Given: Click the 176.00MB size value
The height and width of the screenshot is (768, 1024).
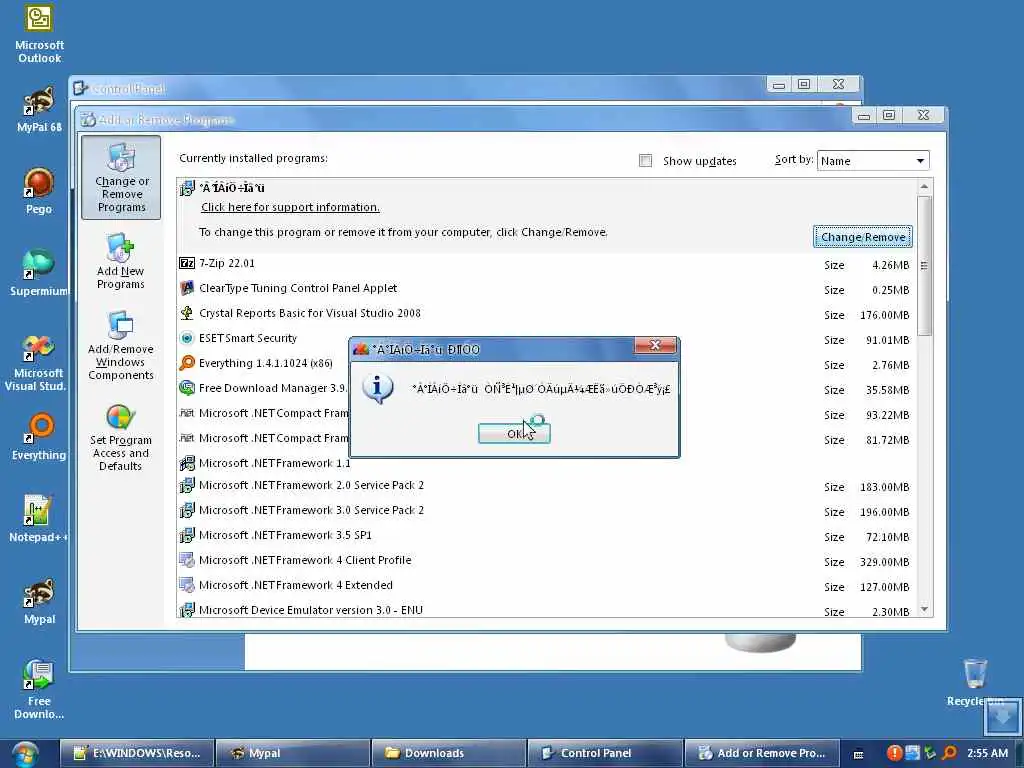Looking at the screenshot, I should (884, 315).
